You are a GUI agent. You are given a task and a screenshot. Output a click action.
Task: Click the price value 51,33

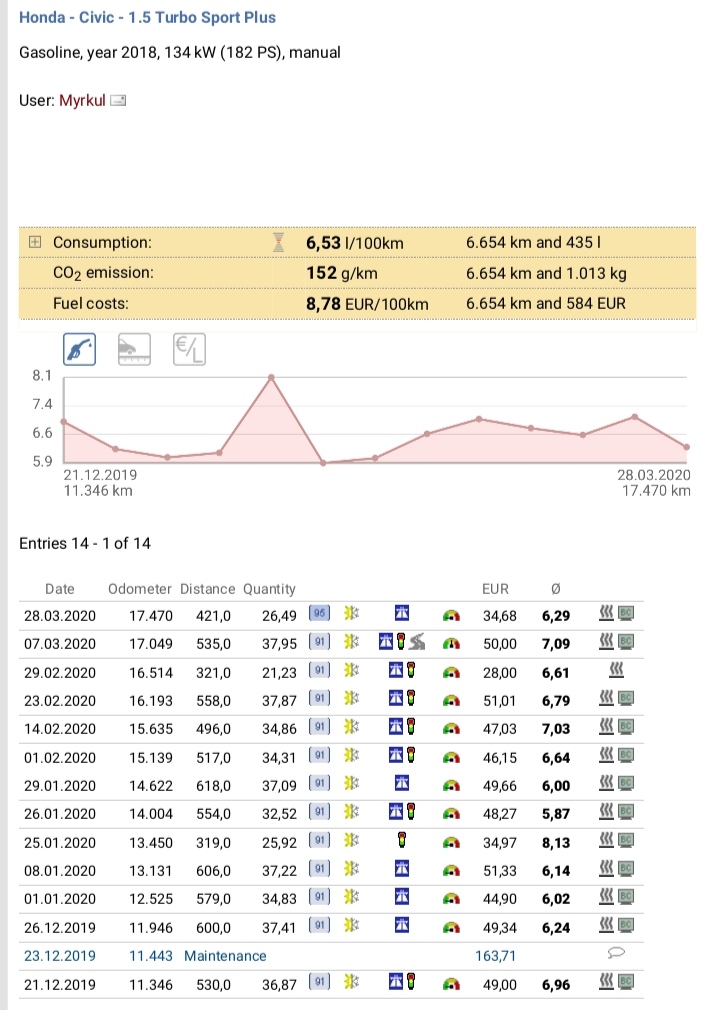[x=500, y=871]
